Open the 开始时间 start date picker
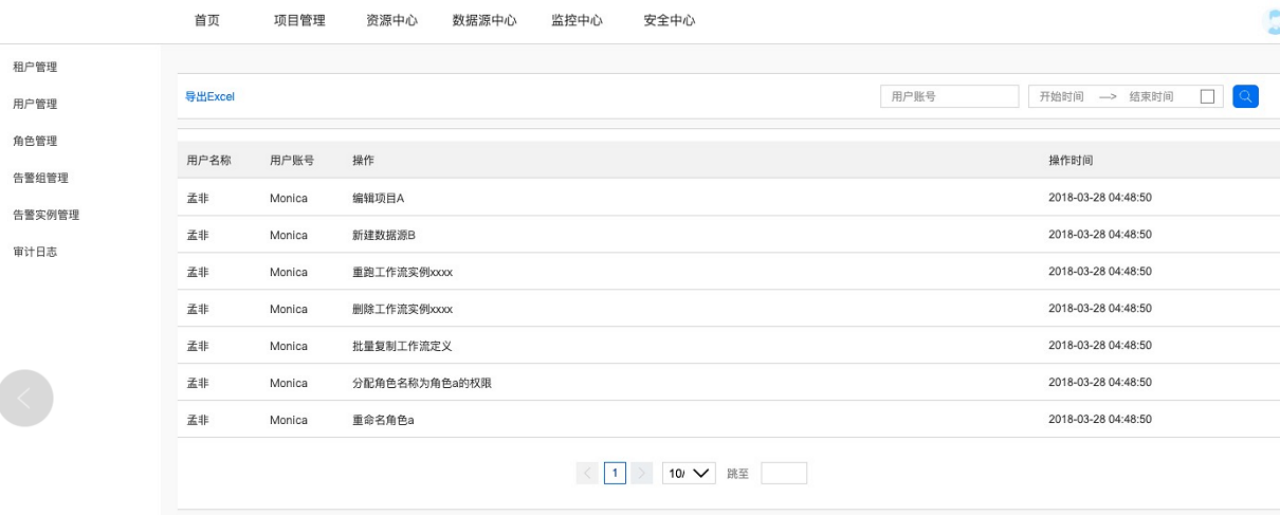1280x515 pixels. coord(1061,97)
